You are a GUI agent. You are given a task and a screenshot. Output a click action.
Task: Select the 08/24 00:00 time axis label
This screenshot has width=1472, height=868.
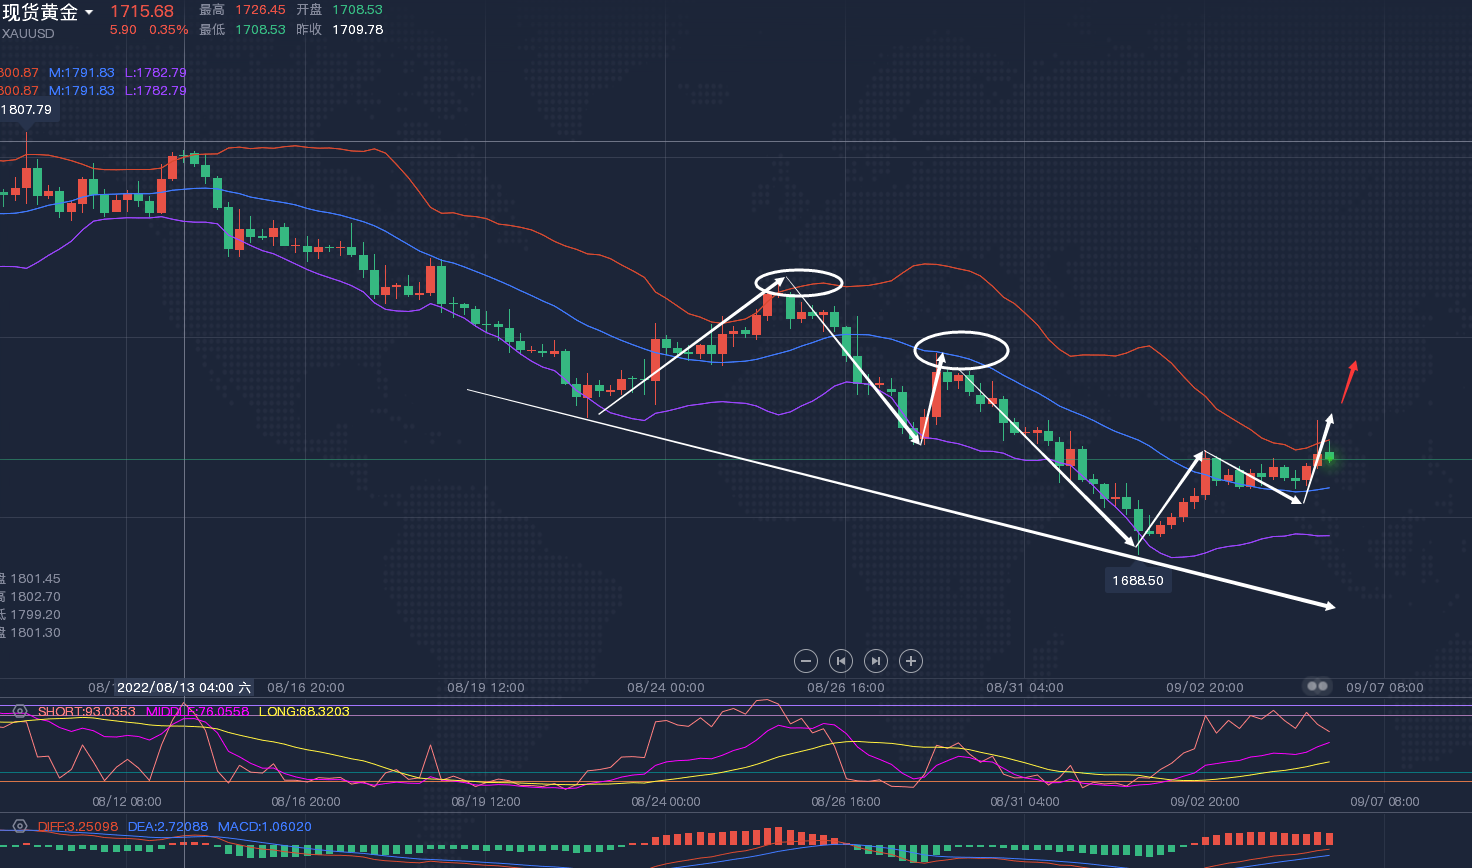666,688
